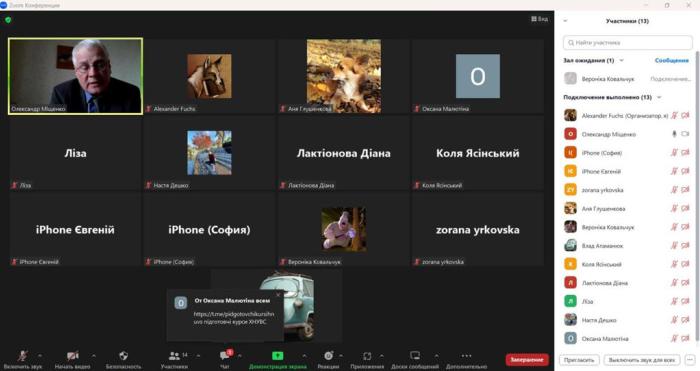The image size is (700, 371).
Task: Select the Оксана Малютіна video tile
Action: pyautogui.click(x=478, y=76)
